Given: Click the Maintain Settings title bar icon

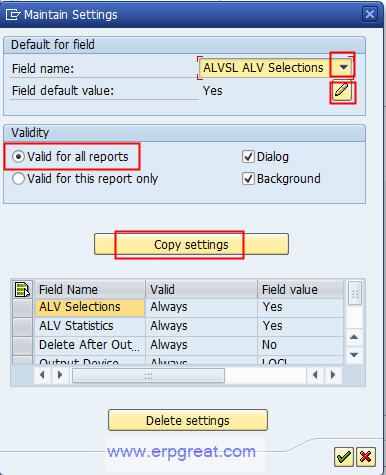Looking at the screenshot, I should point(13,14).
